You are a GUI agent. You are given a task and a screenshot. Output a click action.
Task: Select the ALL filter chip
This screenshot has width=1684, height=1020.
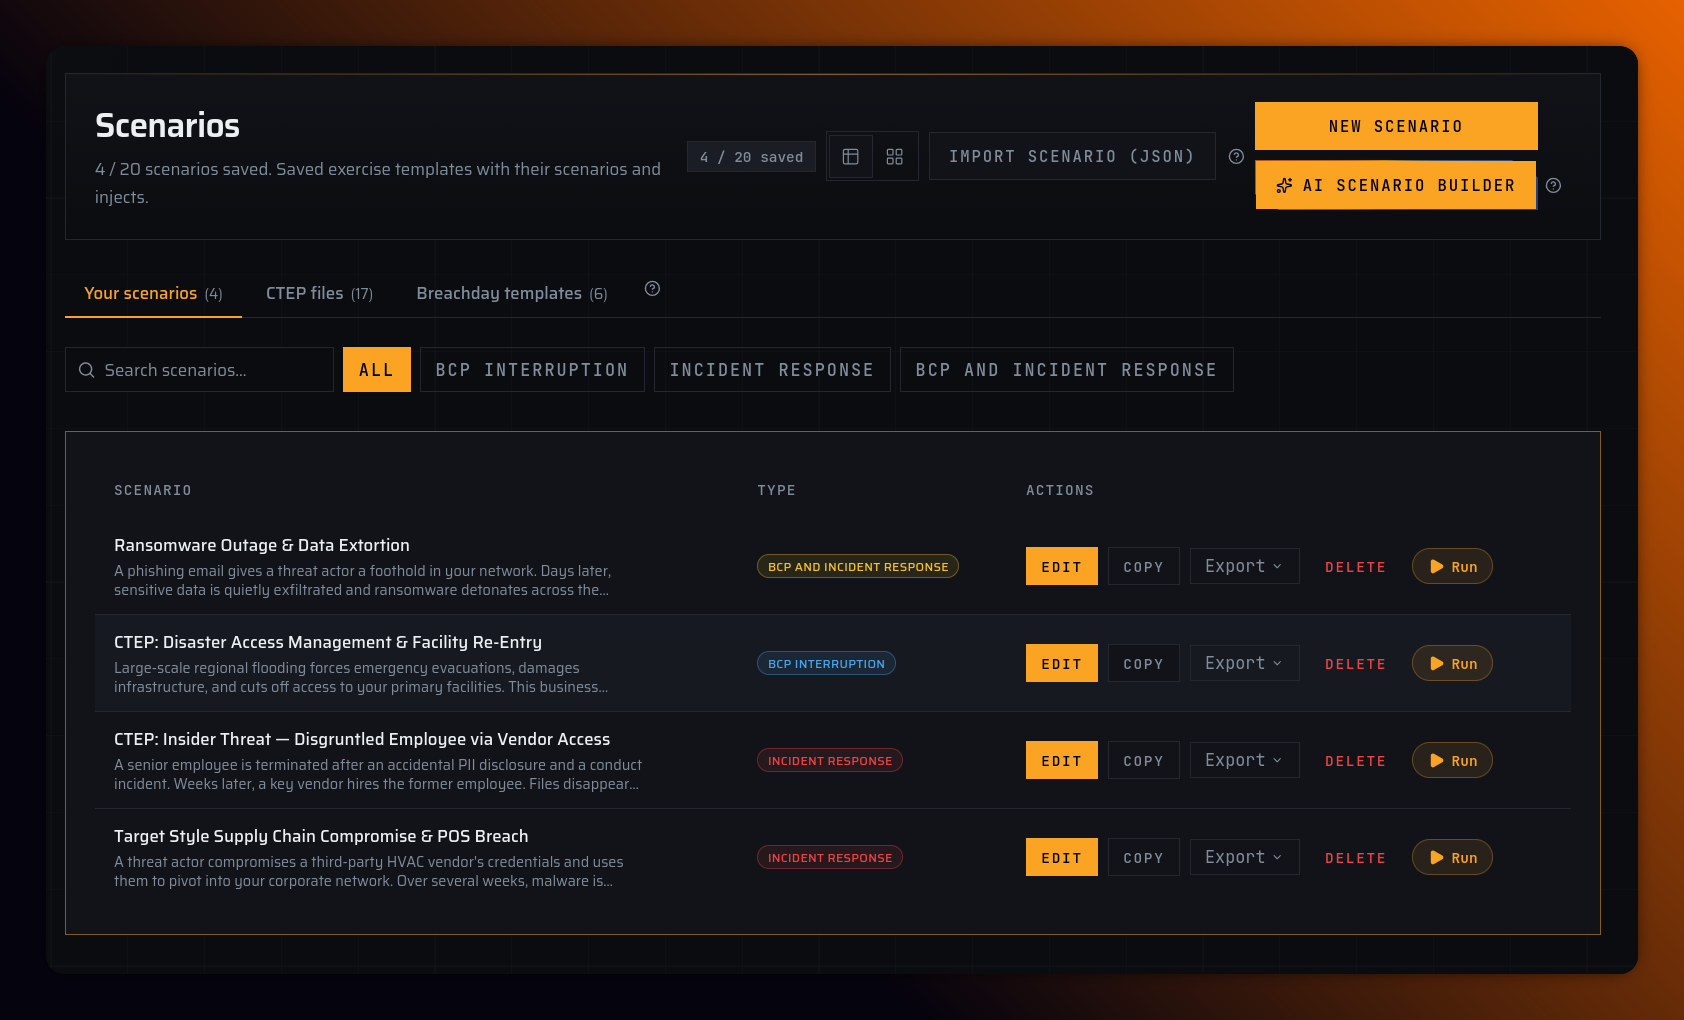(377, 370)
